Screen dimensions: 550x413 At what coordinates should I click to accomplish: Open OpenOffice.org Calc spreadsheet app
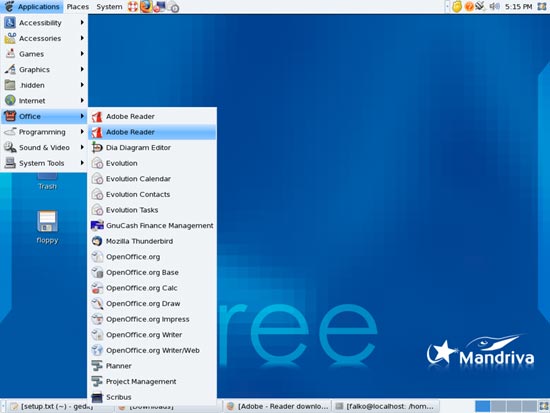(152, 288)
